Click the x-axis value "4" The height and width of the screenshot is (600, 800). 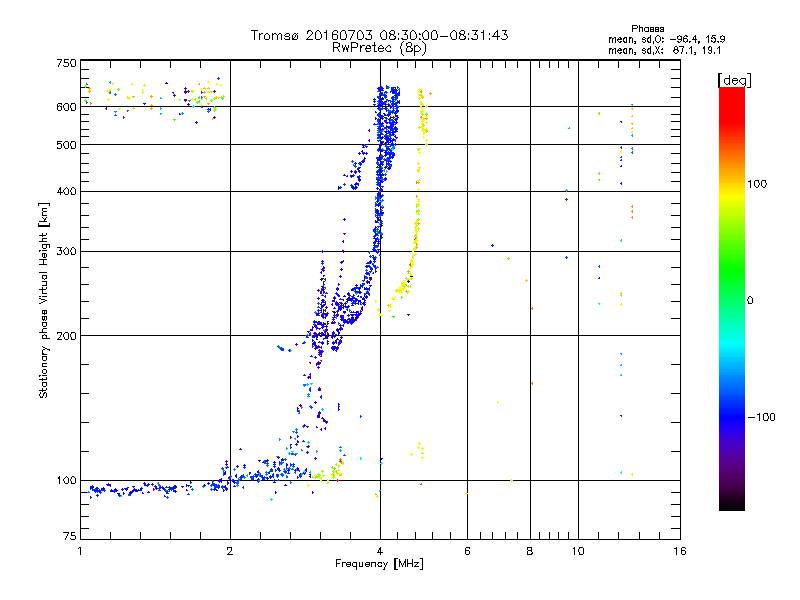(380, 551)
